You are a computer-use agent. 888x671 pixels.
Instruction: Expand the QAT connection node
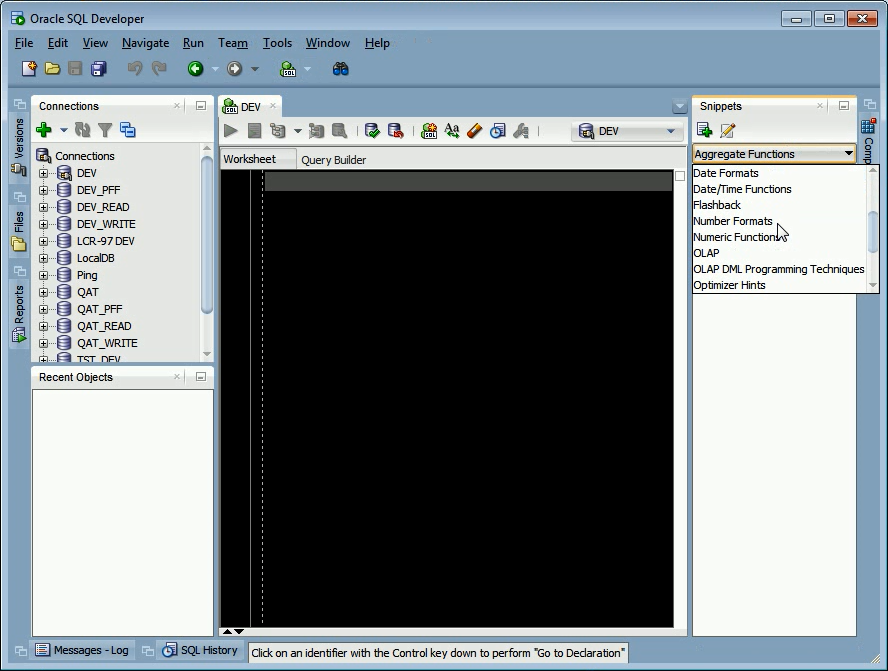click(x=43, y=292)
